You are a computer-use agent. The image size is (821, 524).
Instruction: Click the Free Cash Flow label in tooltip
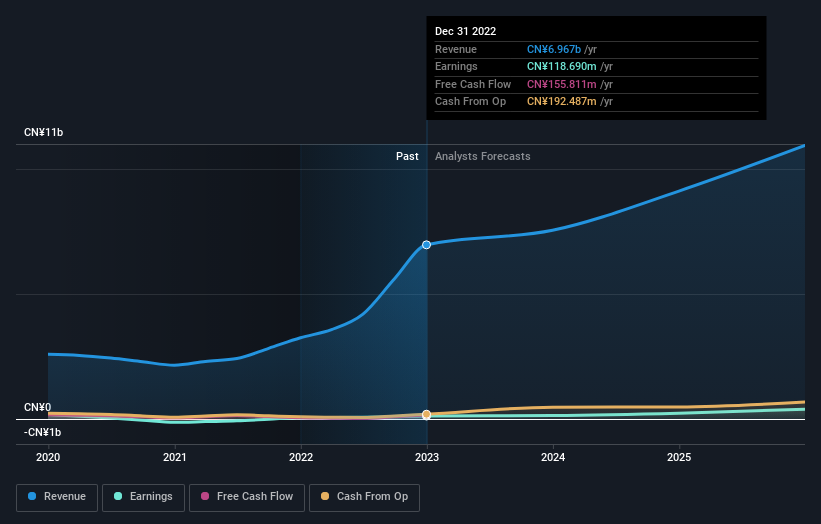(473, 84)
